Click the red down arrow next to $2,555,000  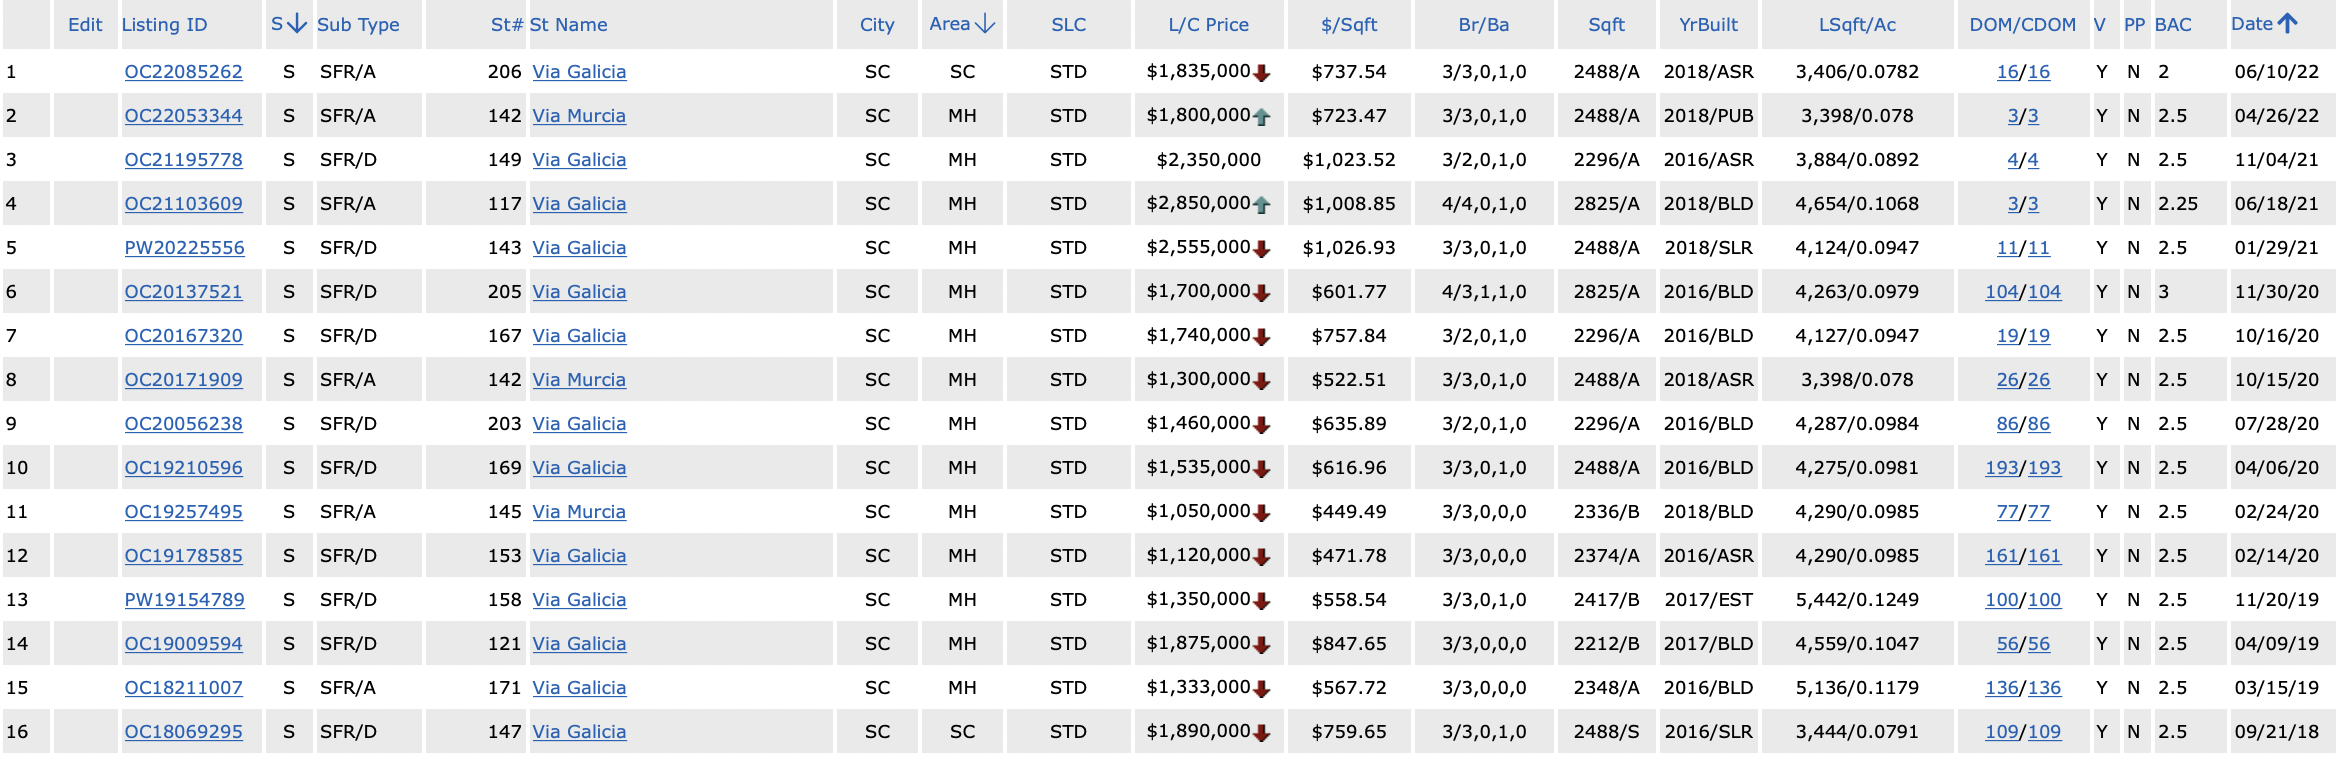pyautogui.click(x=1262, y=249)
